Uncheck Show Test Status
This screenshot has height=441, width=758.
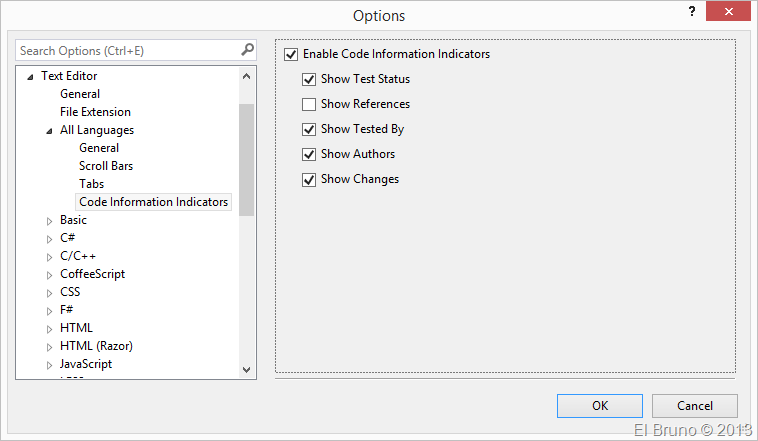pos(309,79)
